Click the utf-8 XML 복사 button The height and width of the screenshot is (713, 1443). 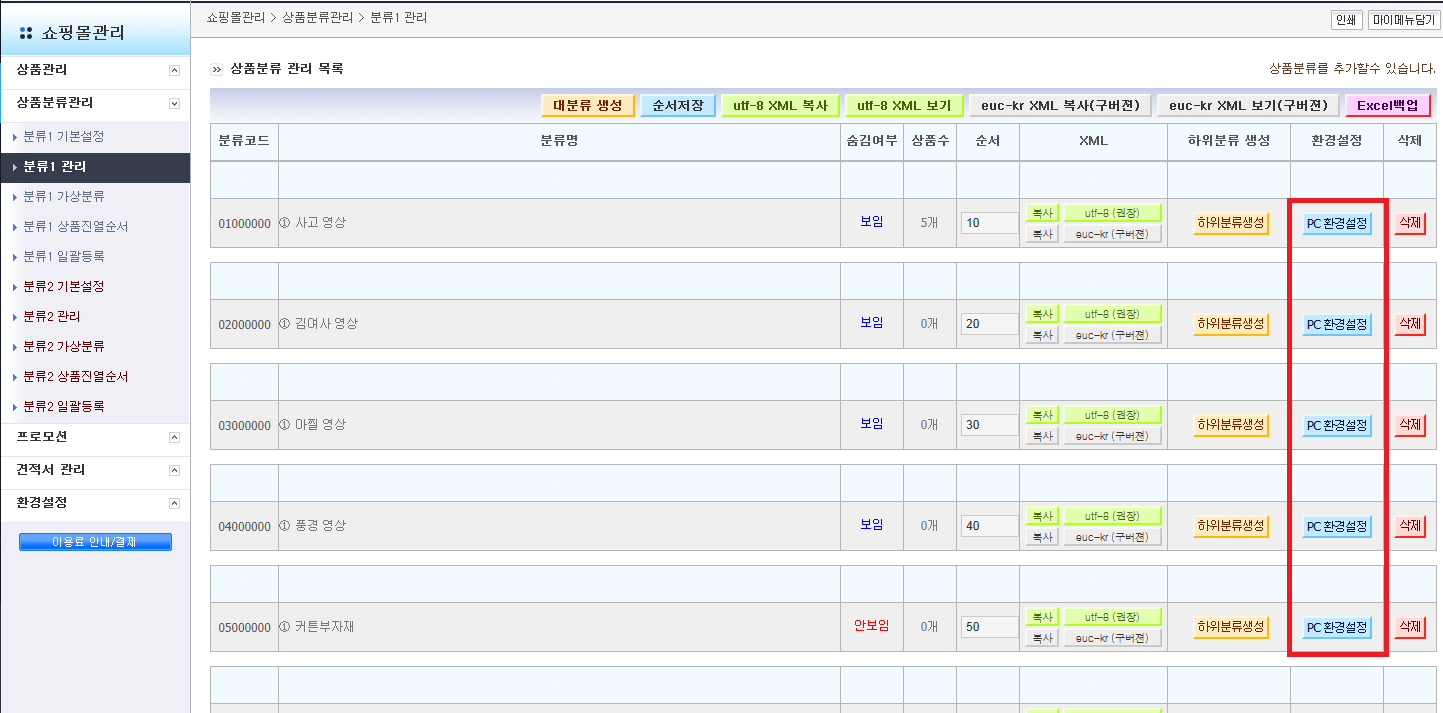point(780,105)
